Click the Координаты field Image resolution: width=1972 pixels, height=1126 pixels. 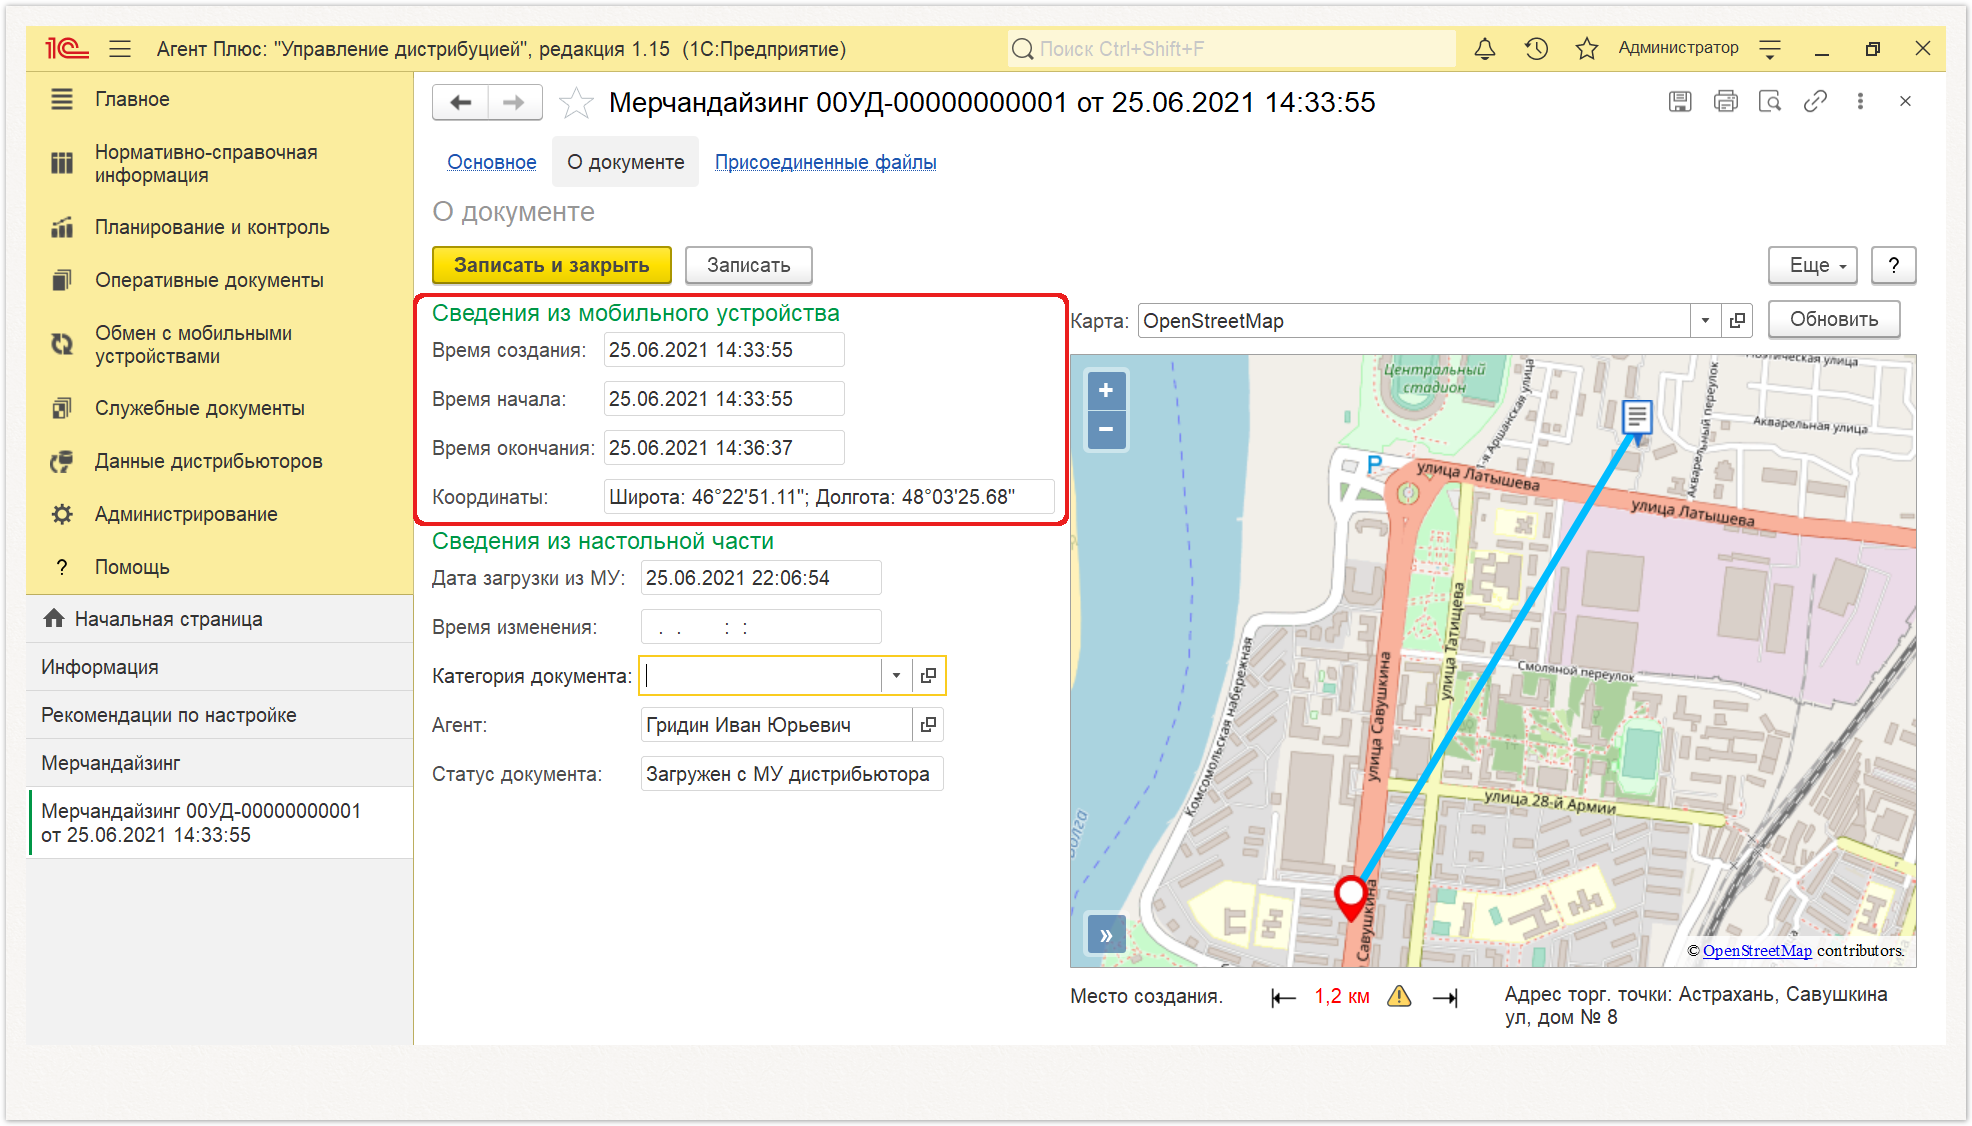tap(829, 497)
